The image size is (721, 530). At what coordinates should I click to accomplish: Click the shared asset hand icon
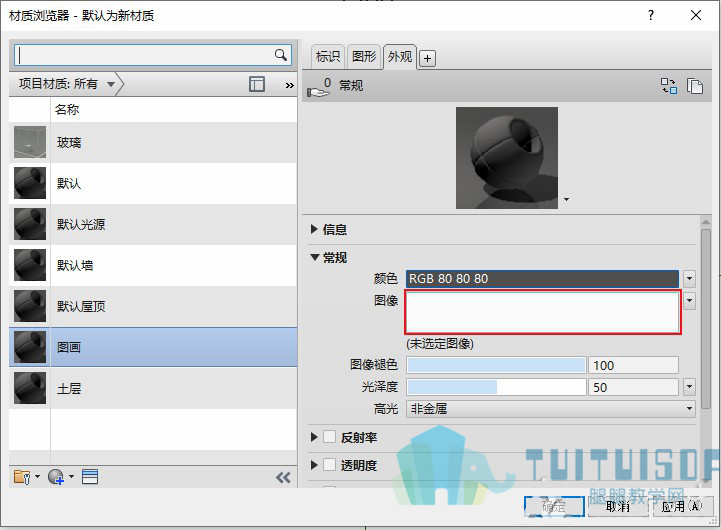pyautogui.click(x=319, y=87)
